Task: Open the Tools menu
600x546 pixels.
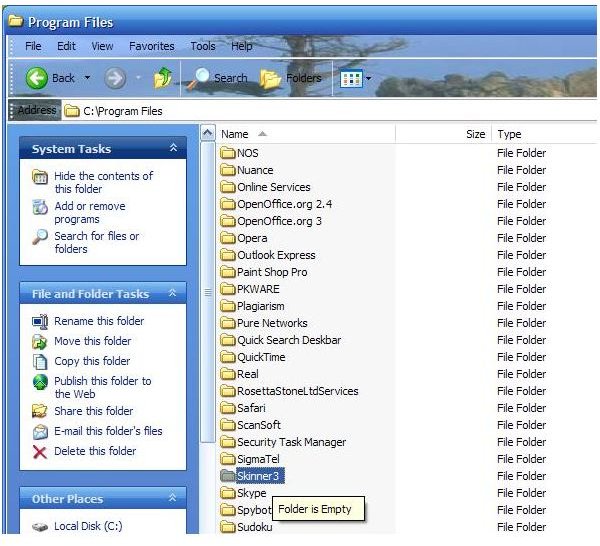Action: pos(203,46)
